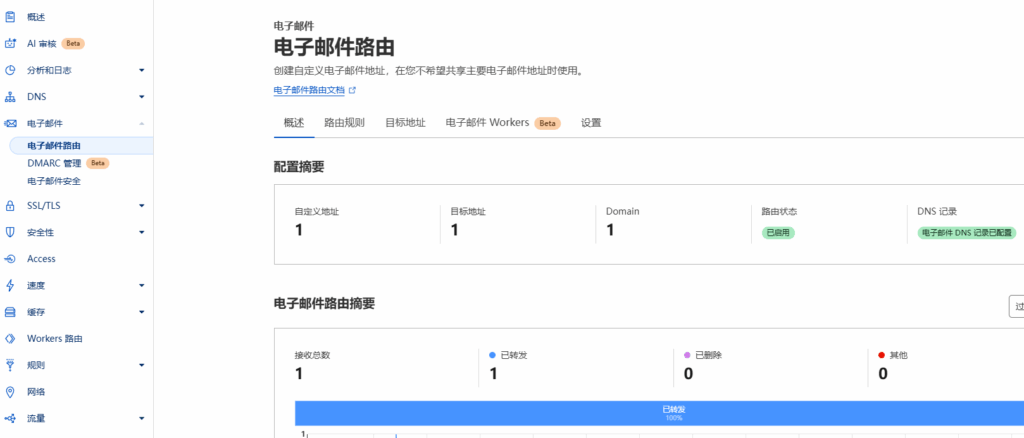Click the AI 审核 sidebar icon

[10, 43]
